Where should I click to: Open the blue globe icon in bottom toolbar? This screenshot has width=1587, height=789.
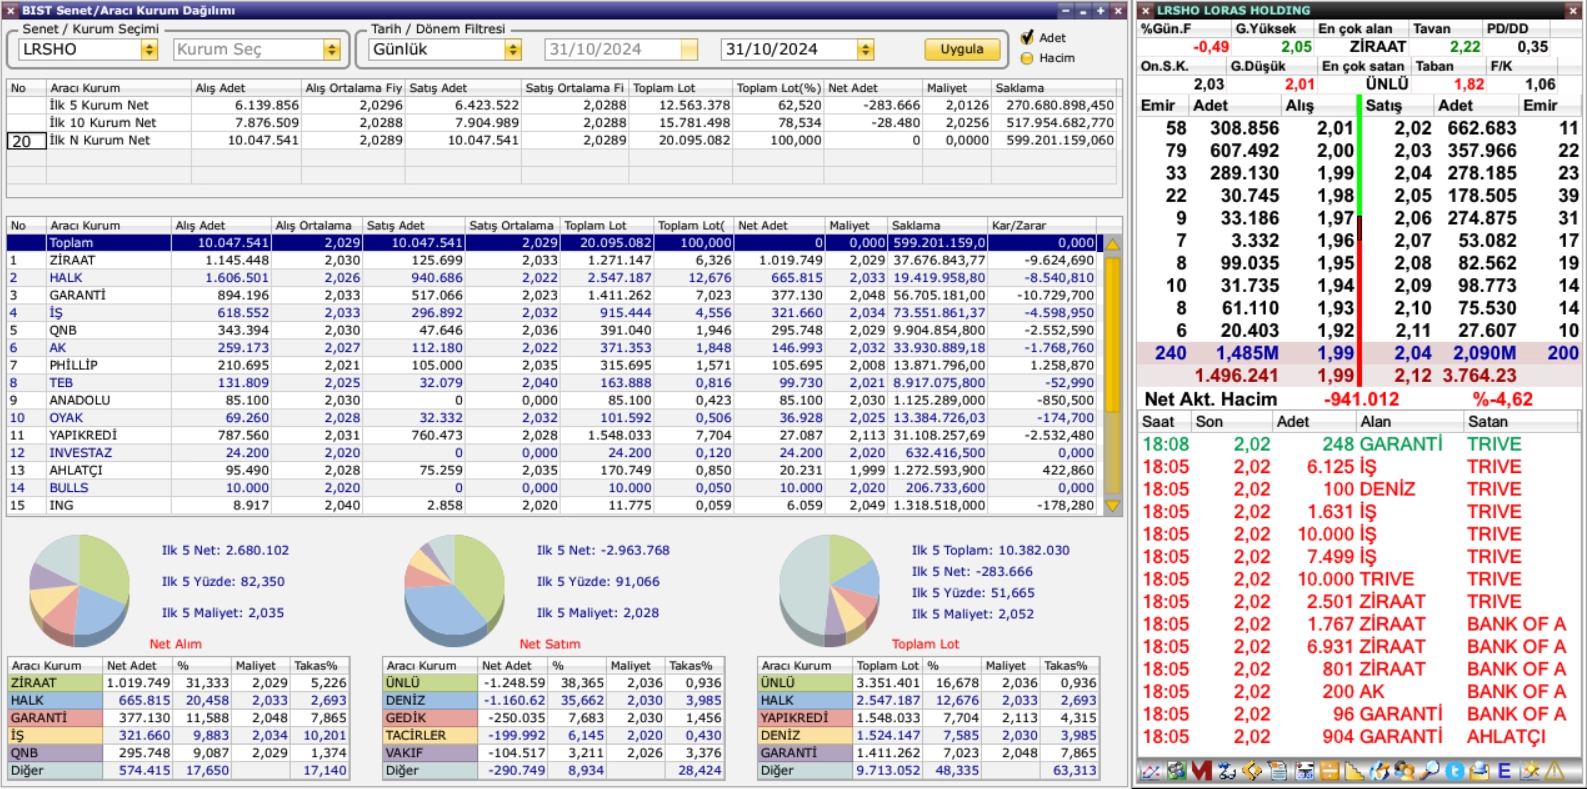coord(1379,771)
